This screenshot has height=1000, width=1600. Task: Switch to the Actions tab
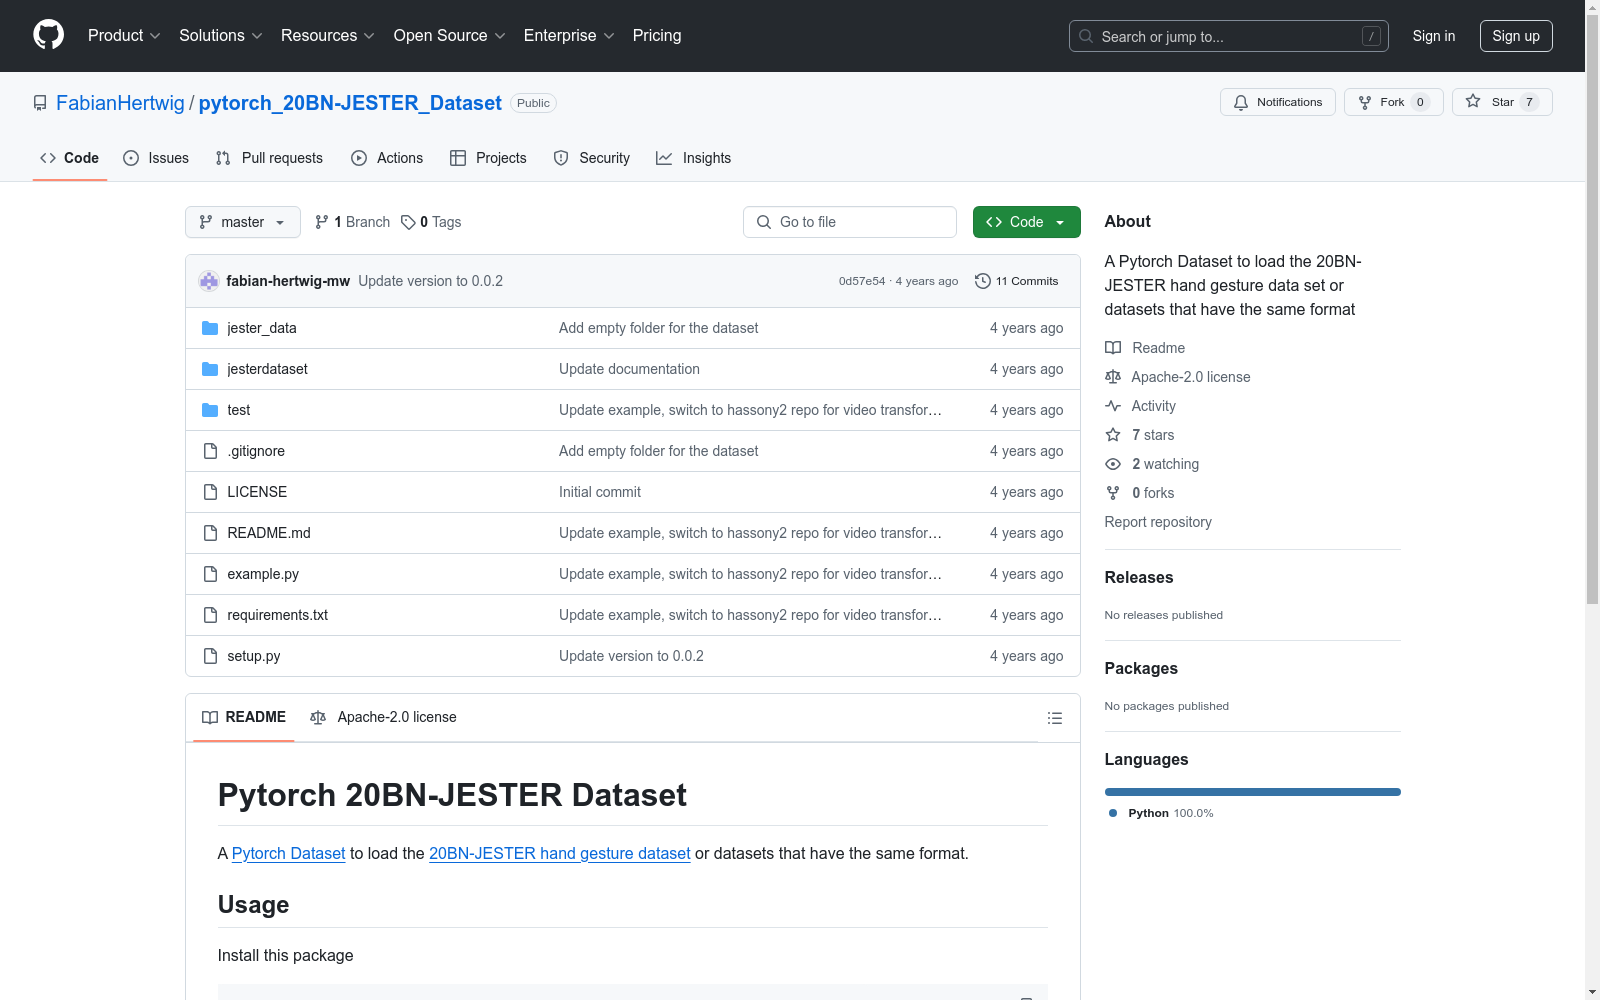[387, 158]
